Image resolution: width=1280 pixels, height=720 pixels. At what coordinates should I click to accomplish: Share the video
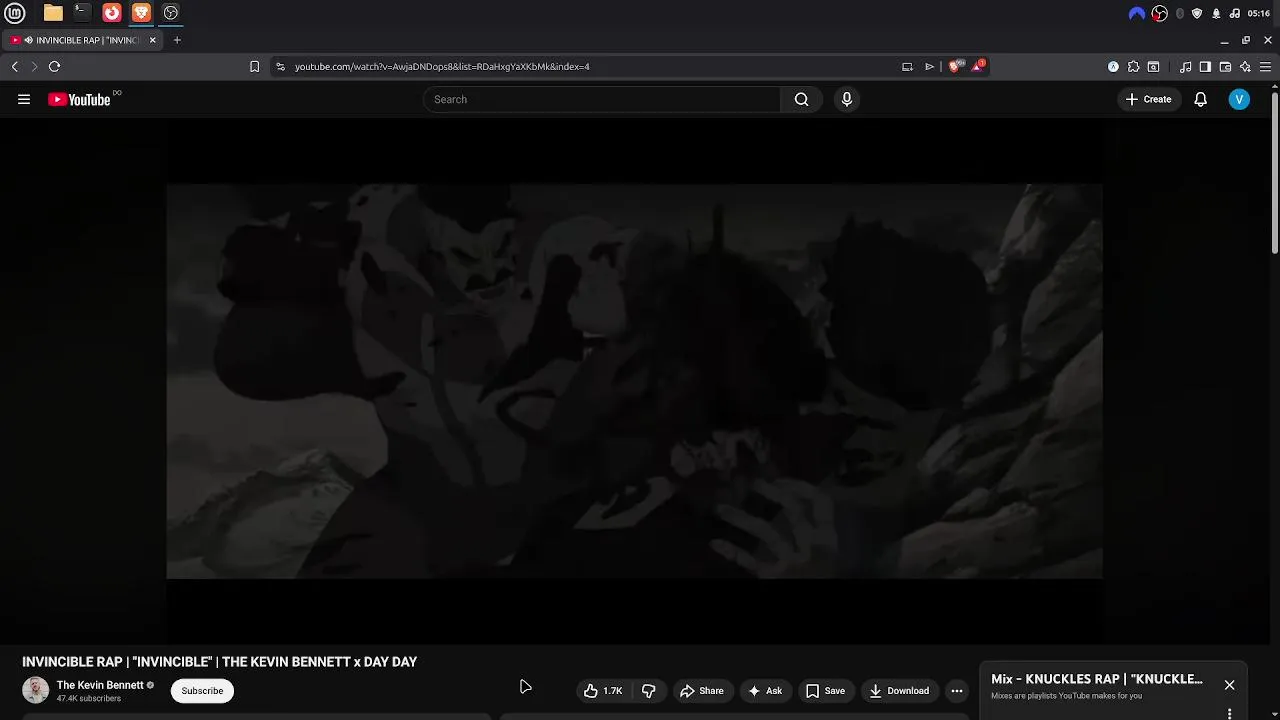pos(701,691)
